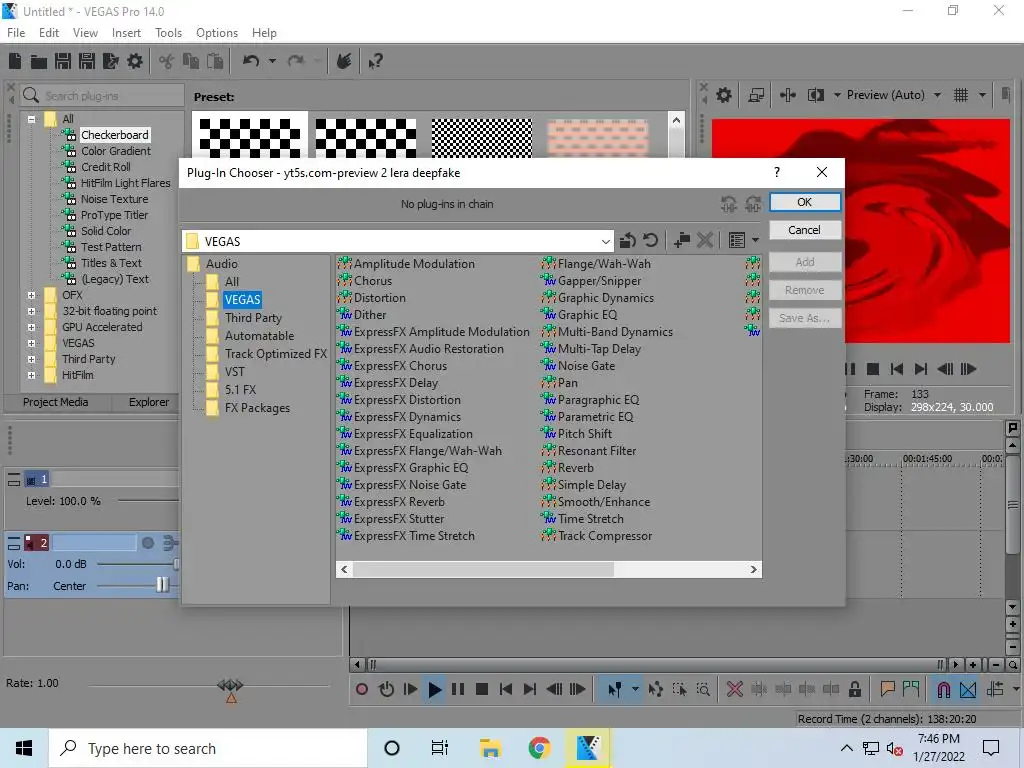Viewport: 1024px width, 768px height.
Task: Open Google Chrome from the taskbar
Action: (x=539, y=748)
